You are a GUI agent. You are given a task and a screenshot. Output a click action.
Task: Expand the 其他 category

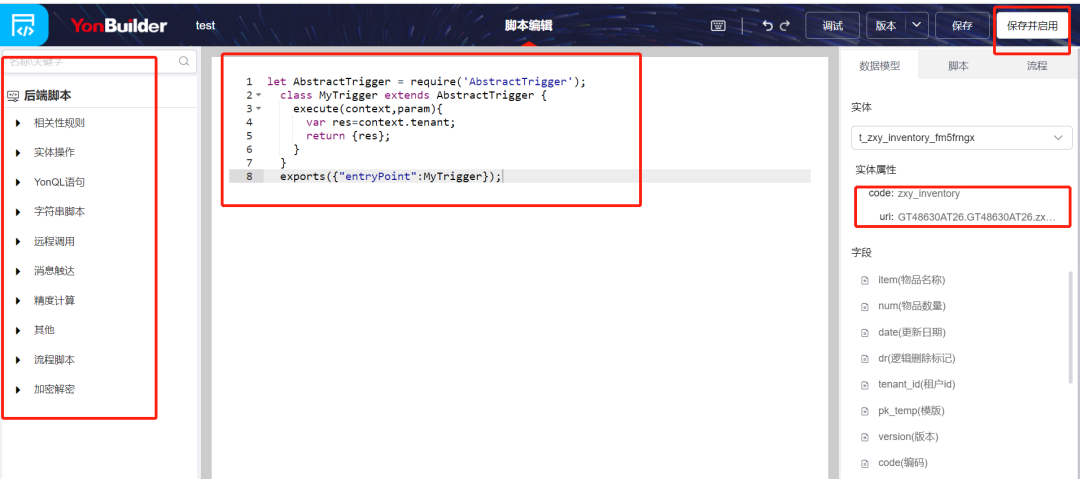pos(19,331)
